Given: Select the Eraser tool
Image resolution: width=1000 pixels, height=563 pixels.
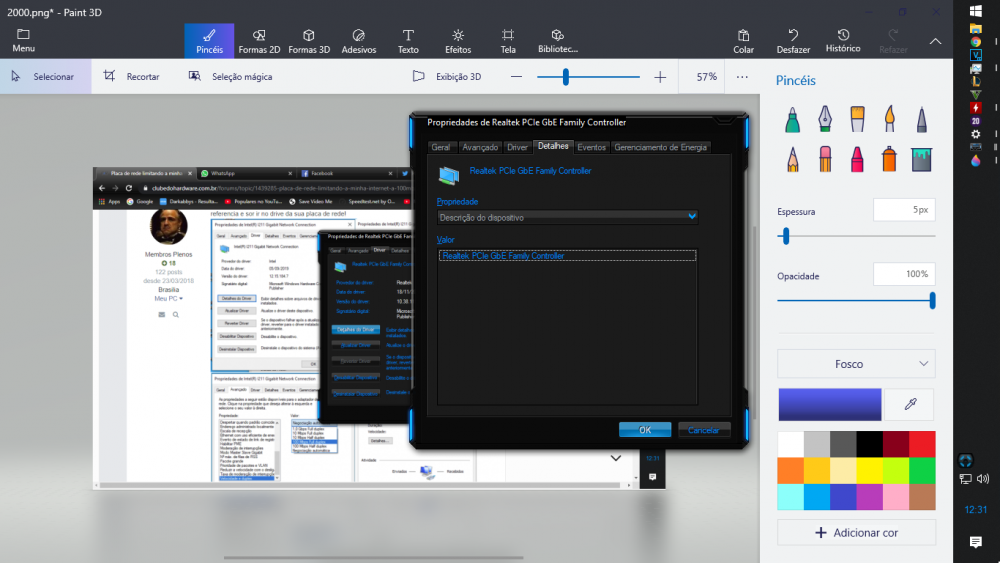Looking at the screenshot, I should 825,159.
